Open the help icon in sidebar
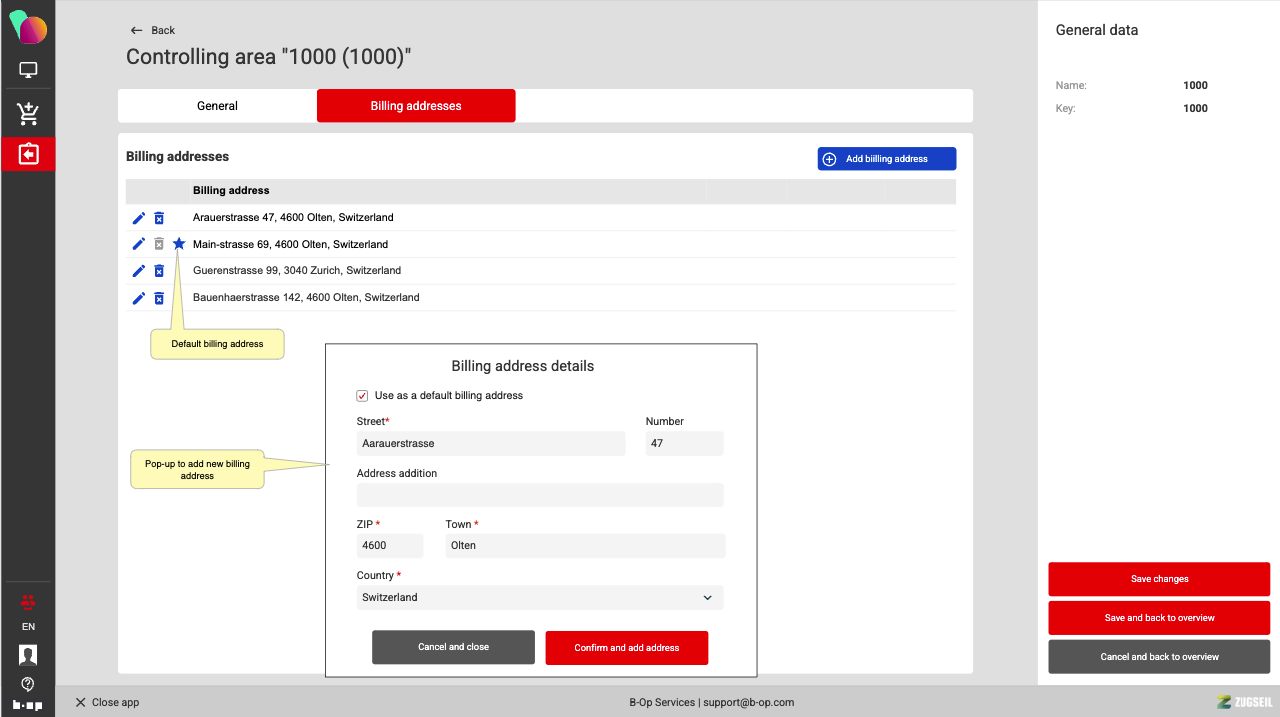1280x717 pixels. pos(28,684)
